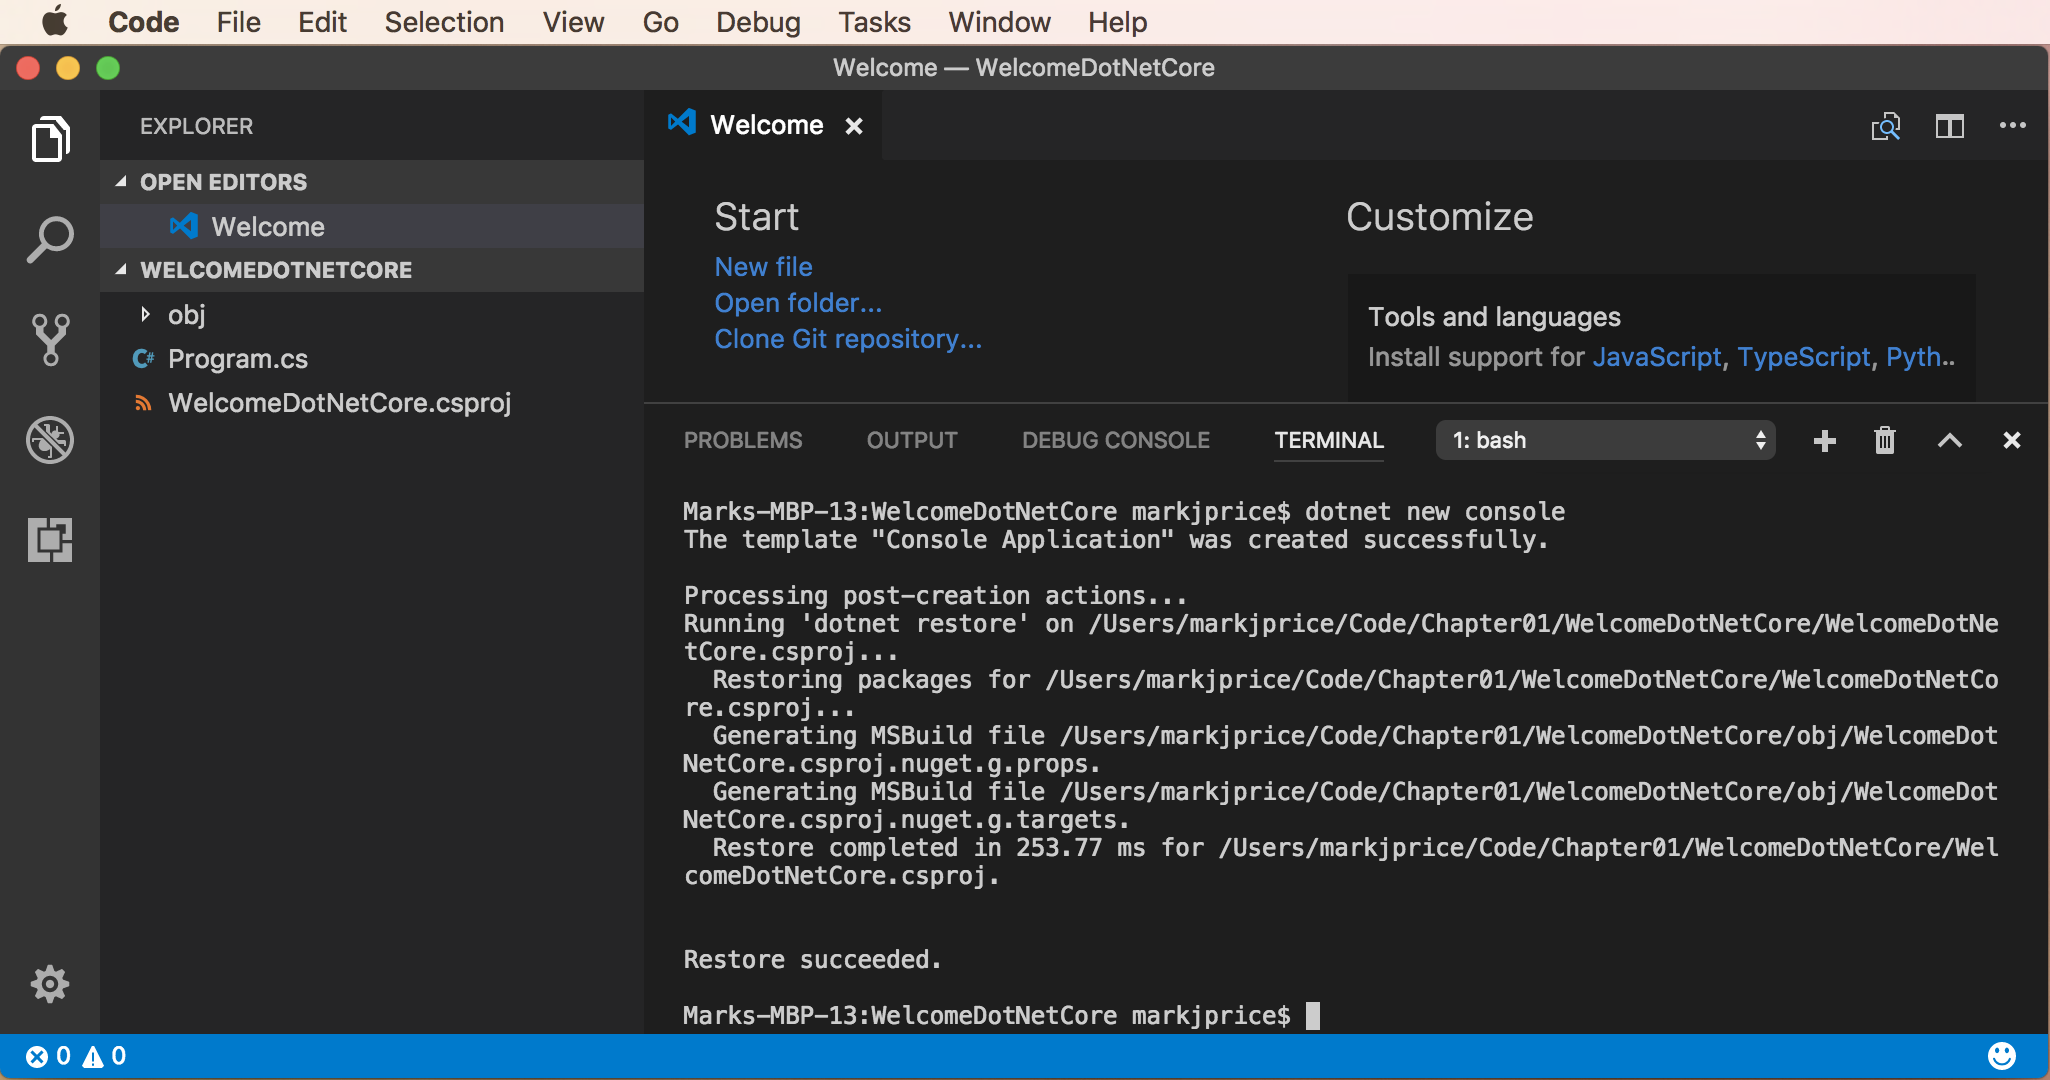Kill the terminal with trash icon

pos(1885,440)
